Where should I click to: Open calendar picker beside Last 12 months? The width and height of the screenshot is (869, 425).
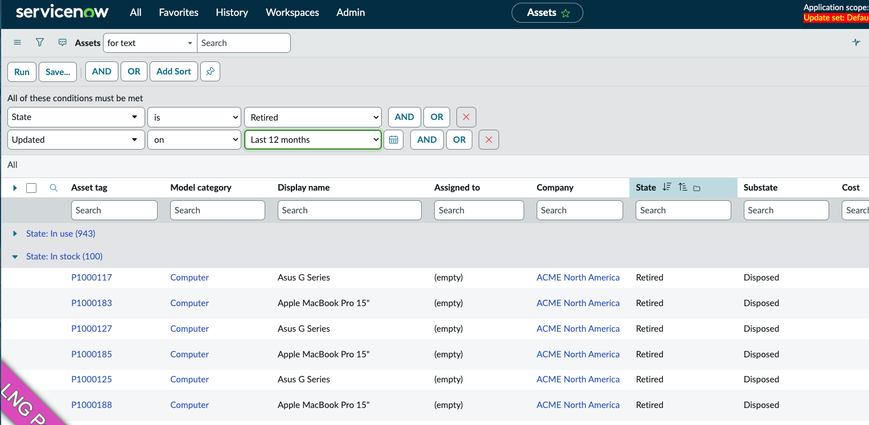pos(394,140)
